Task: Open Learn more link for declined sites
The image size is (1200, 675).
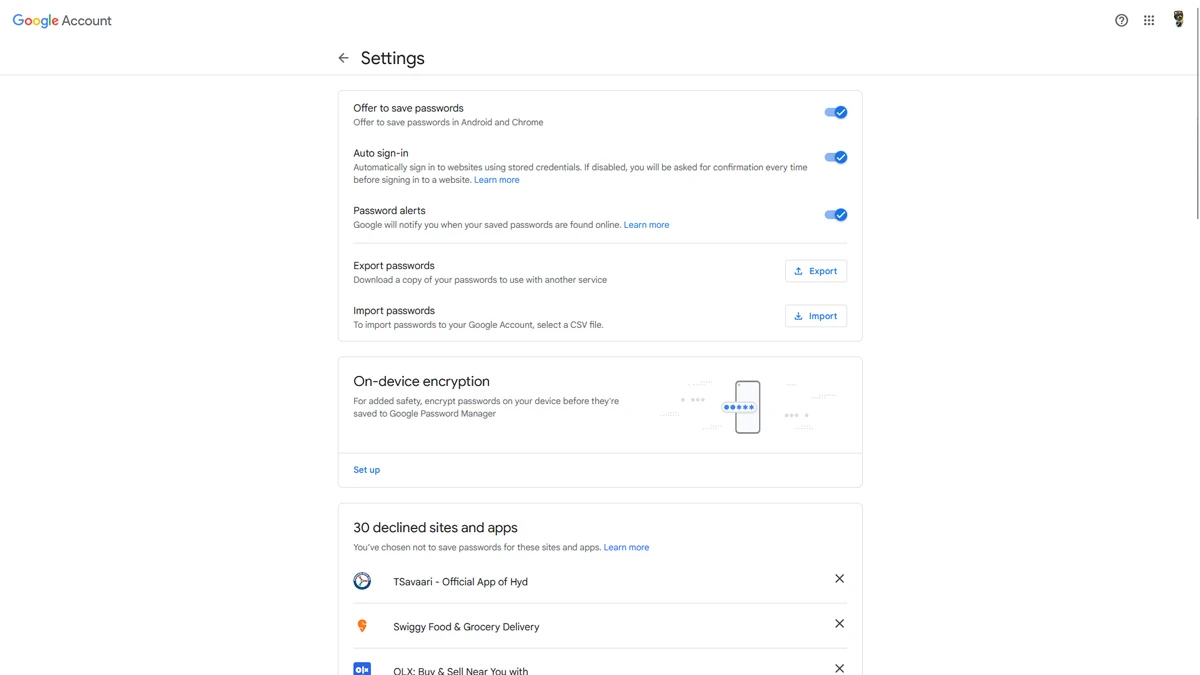Action: point(626,547)
